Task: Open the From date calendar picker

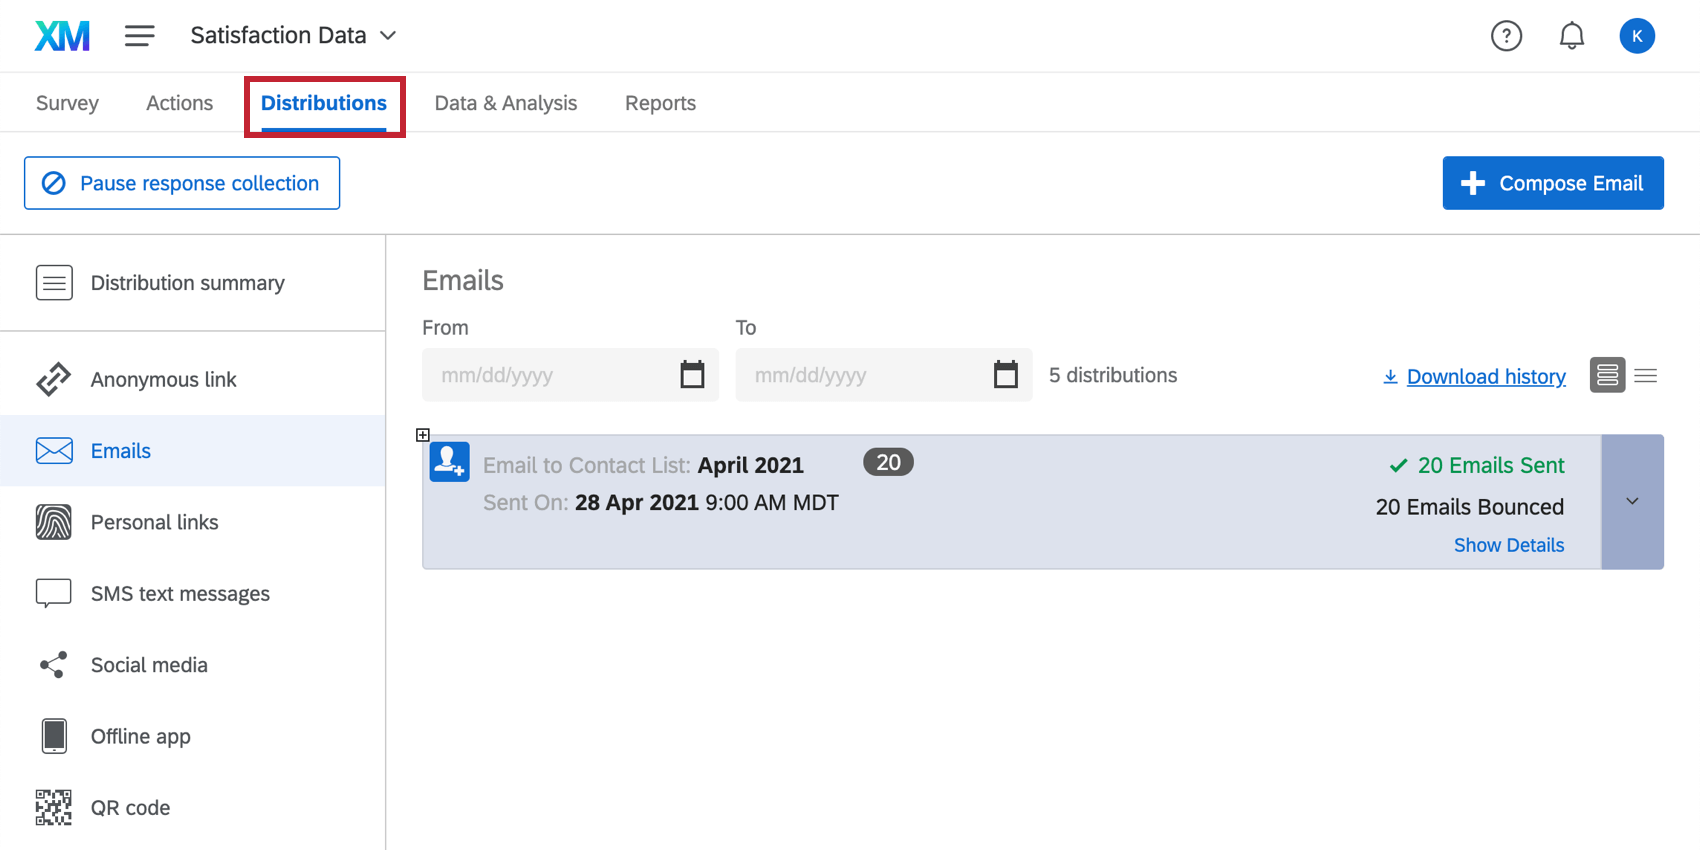Action: (x=692, y=375)
